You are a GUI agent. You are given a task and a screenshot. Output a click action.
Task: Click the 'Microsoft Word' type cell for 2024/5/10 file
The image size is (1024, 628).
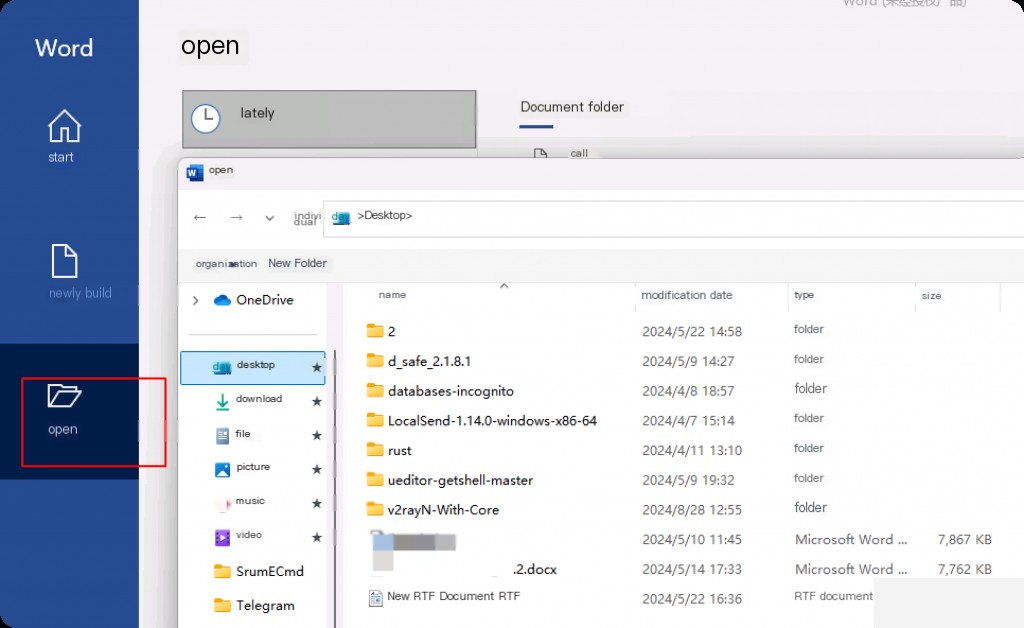pos(851,540)
